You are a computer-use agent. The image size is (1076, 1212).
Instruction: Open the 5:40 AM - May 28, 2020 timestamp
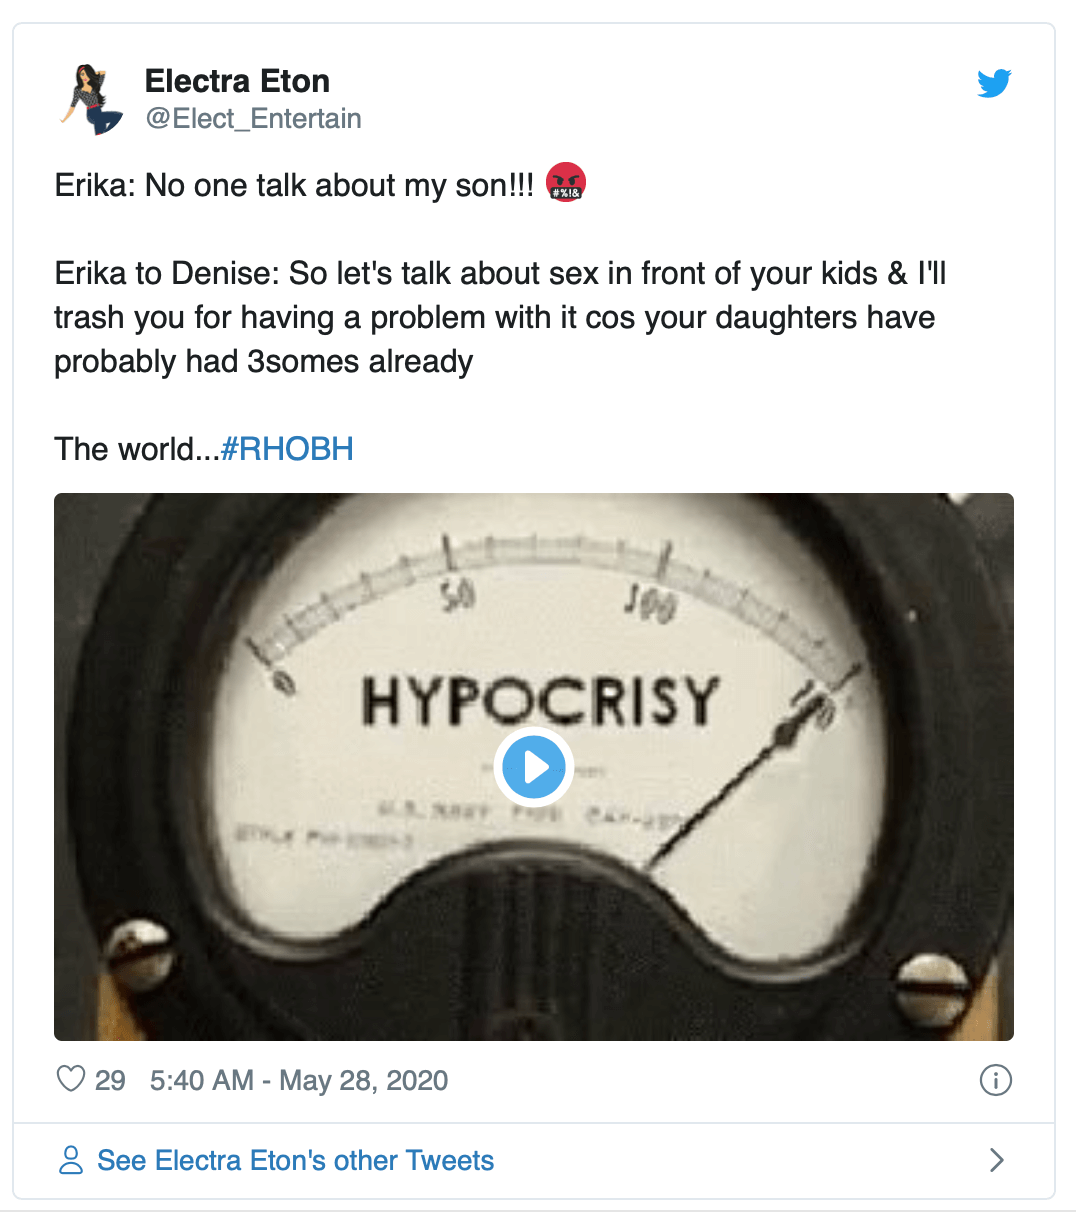click(x=299, y=1080)
